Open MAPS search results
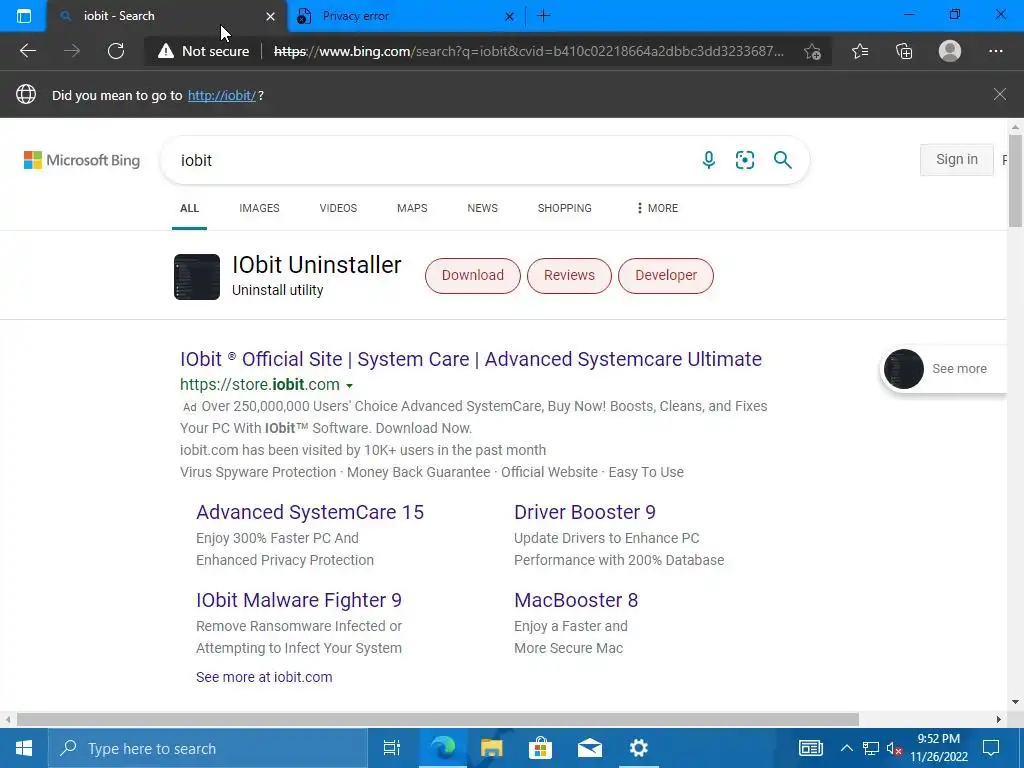Image resolution: width=1024 pixels, height=768 pixels. click(x=412, y=208)
